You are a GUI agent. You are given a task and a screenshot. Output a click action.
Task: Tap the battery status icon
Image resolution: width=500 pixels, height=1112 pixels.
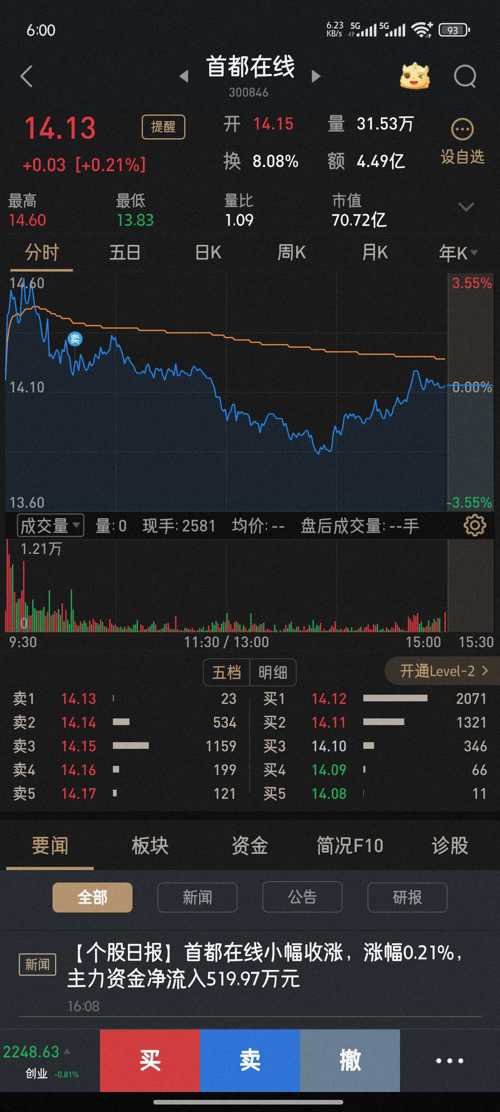(454, 30)
